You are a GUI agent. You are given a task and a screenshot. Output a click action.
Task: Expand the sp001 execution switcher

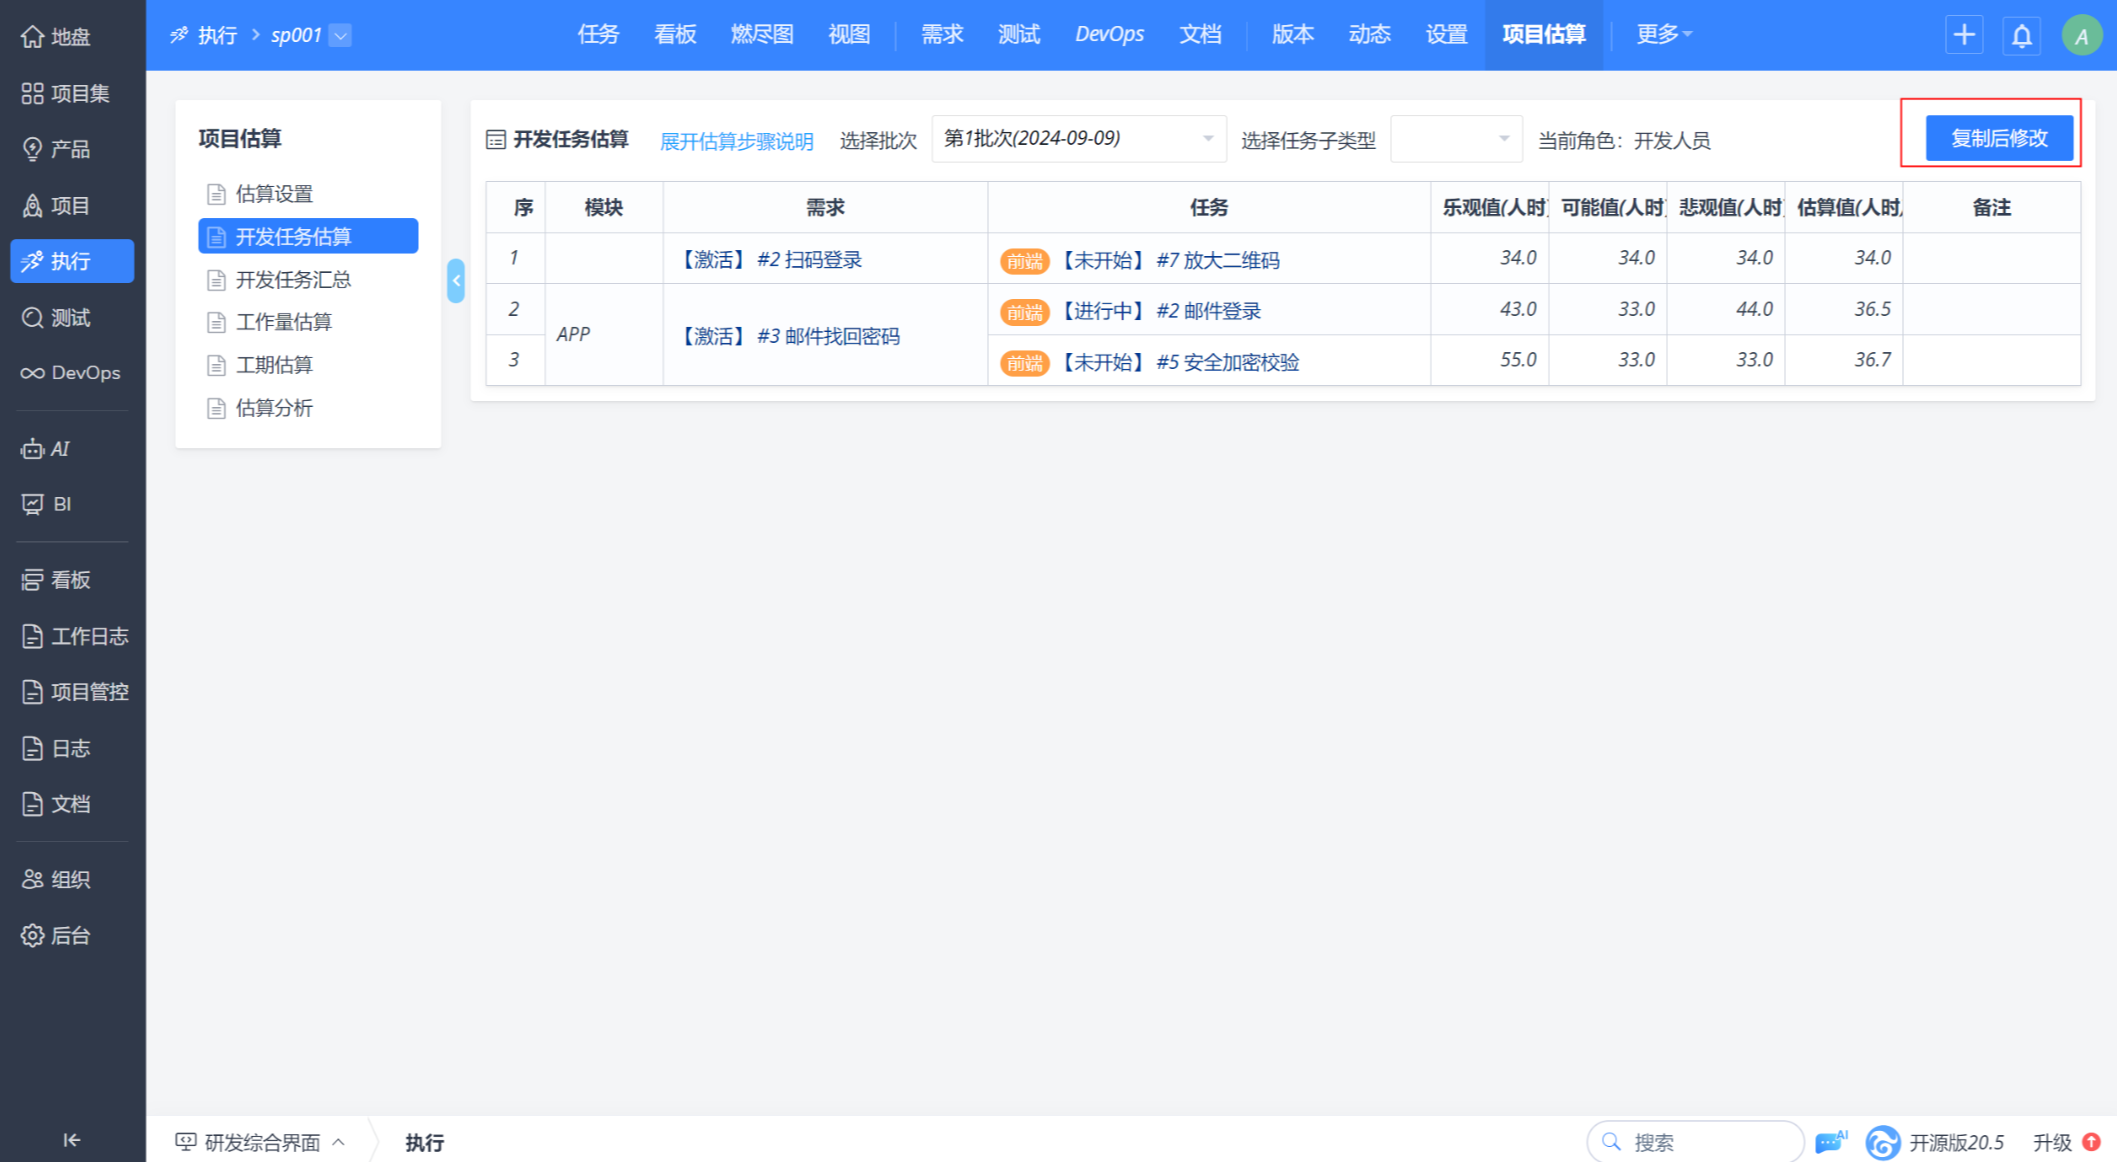[340, 36]
